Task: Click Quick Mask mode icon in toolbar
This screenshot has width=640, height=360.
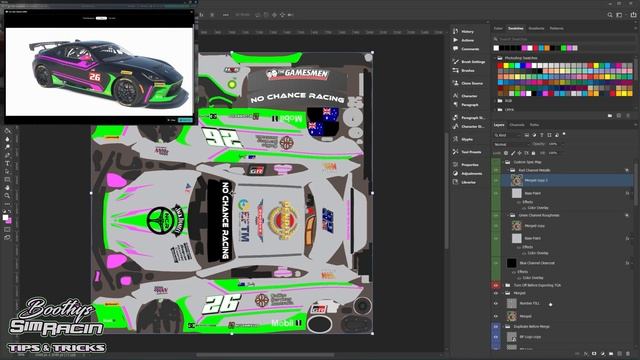Action: [x=7, y=229]
